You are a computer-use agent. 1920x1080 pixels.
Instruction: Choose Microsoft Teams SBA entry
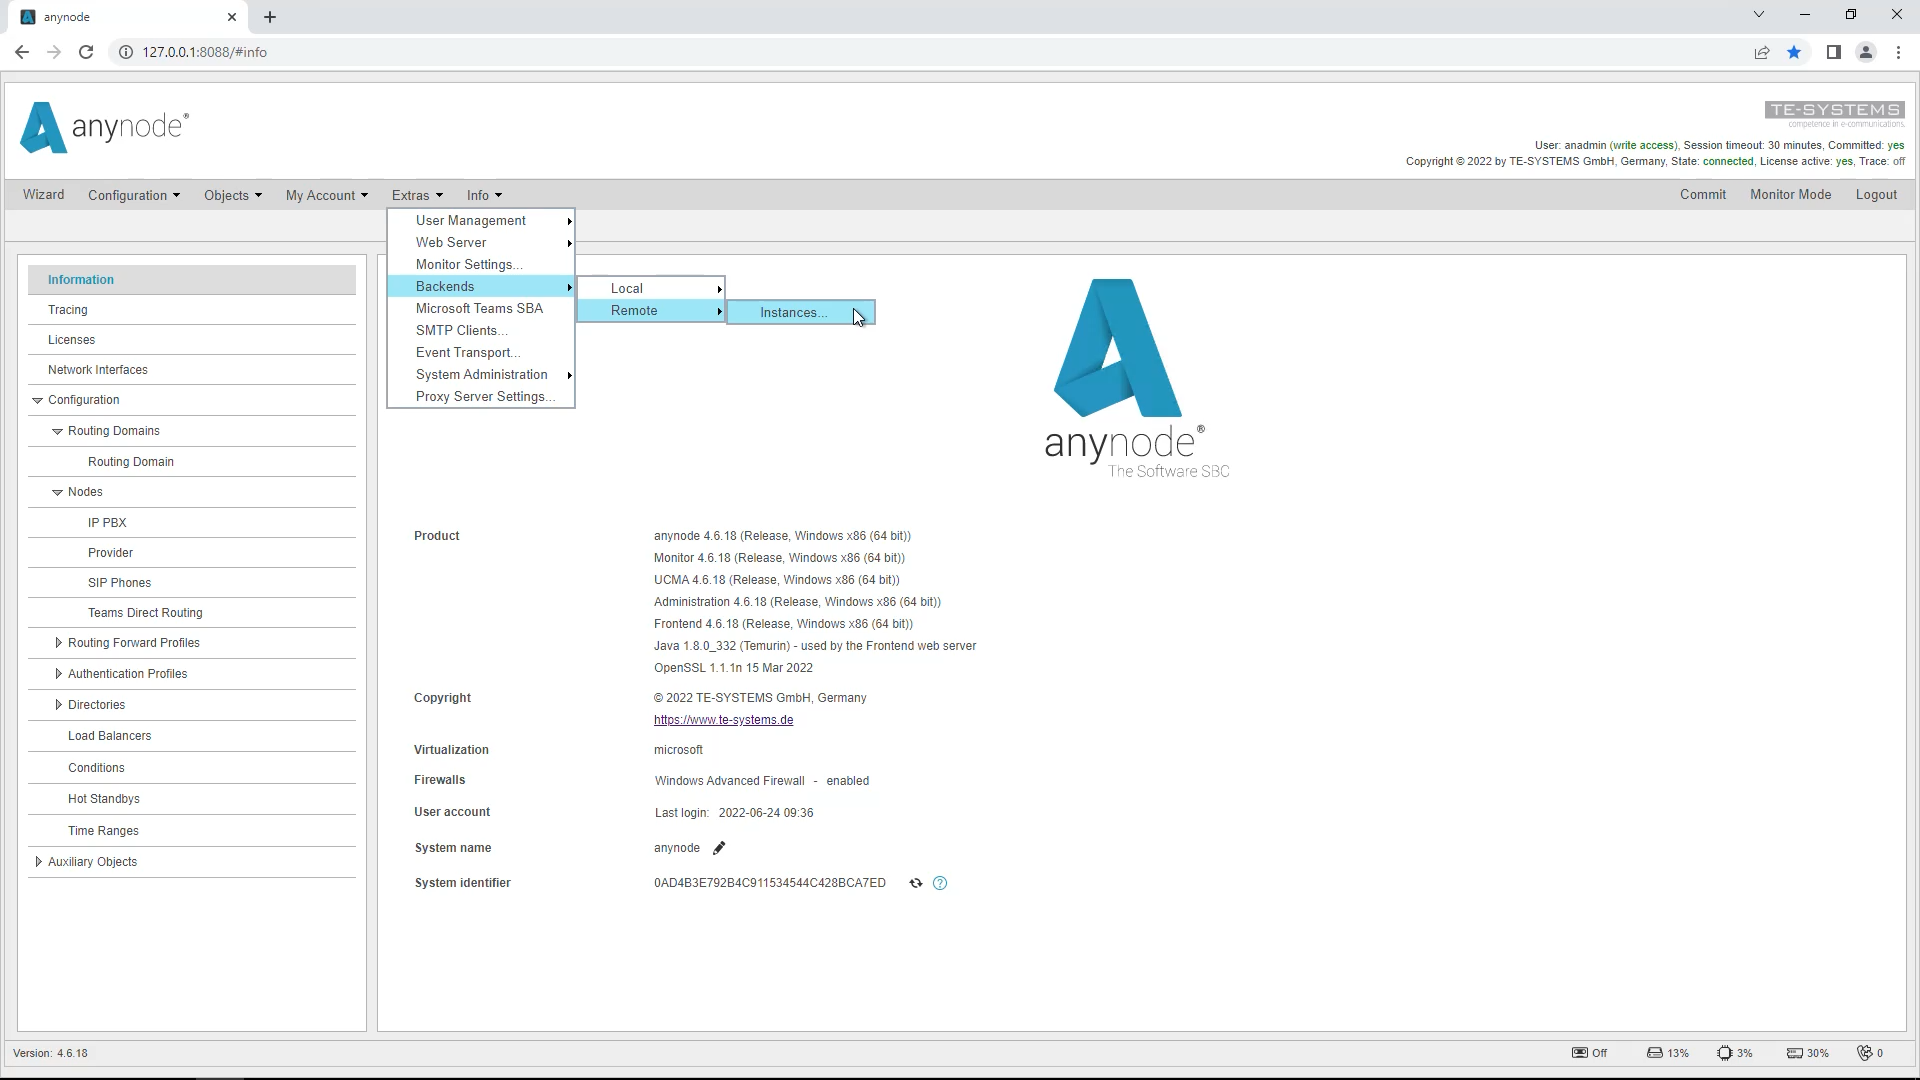pos(481,309)
